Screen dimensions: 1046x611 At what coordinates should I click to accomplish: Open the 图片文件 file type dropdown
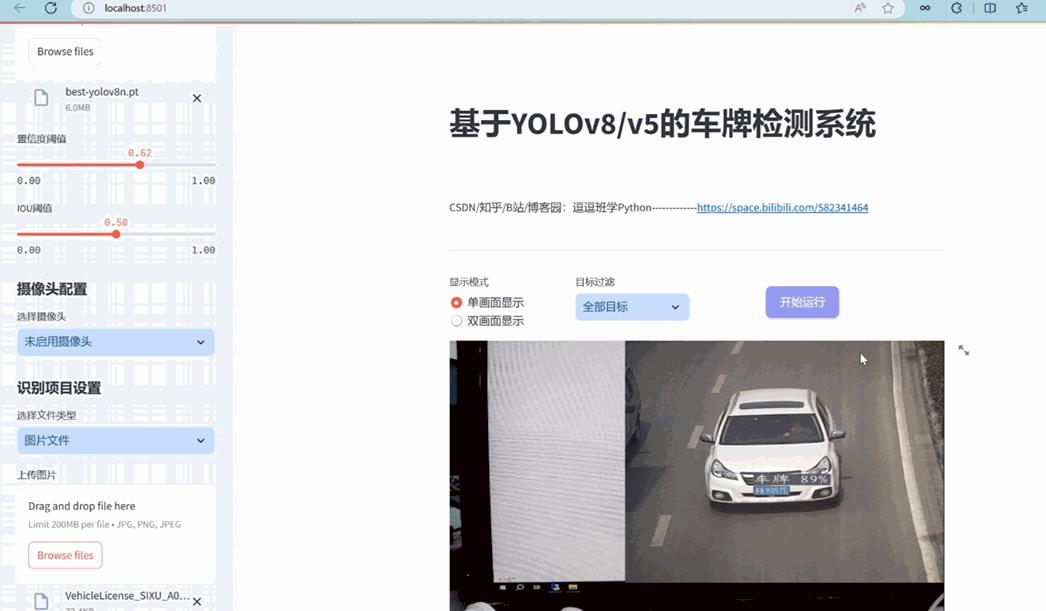point(115,440)
